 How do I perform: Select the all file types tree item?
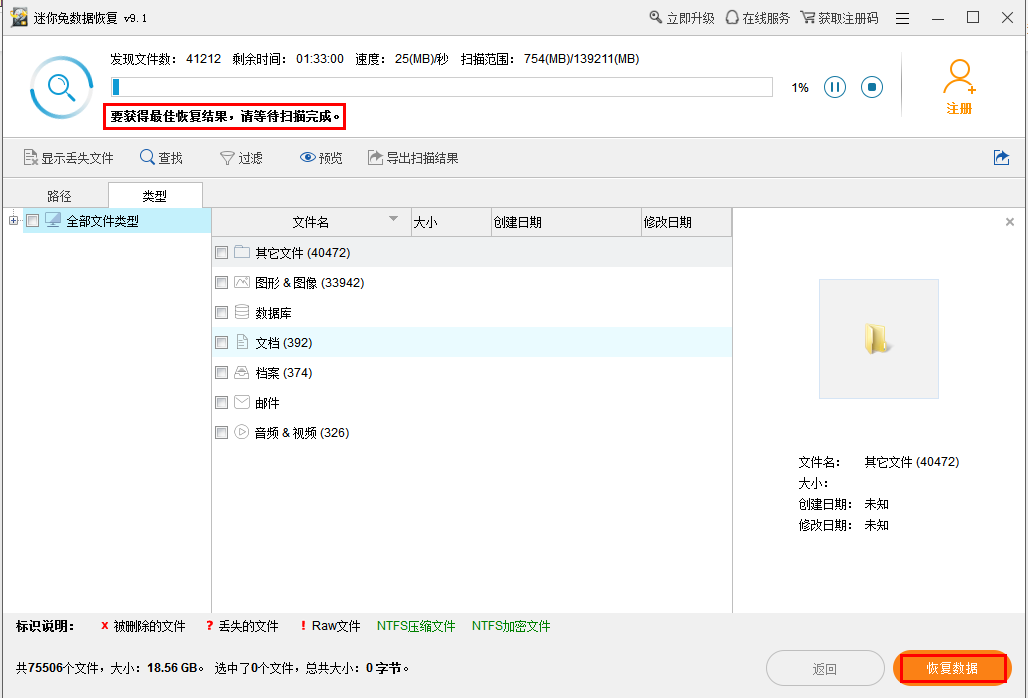[102, 222]
